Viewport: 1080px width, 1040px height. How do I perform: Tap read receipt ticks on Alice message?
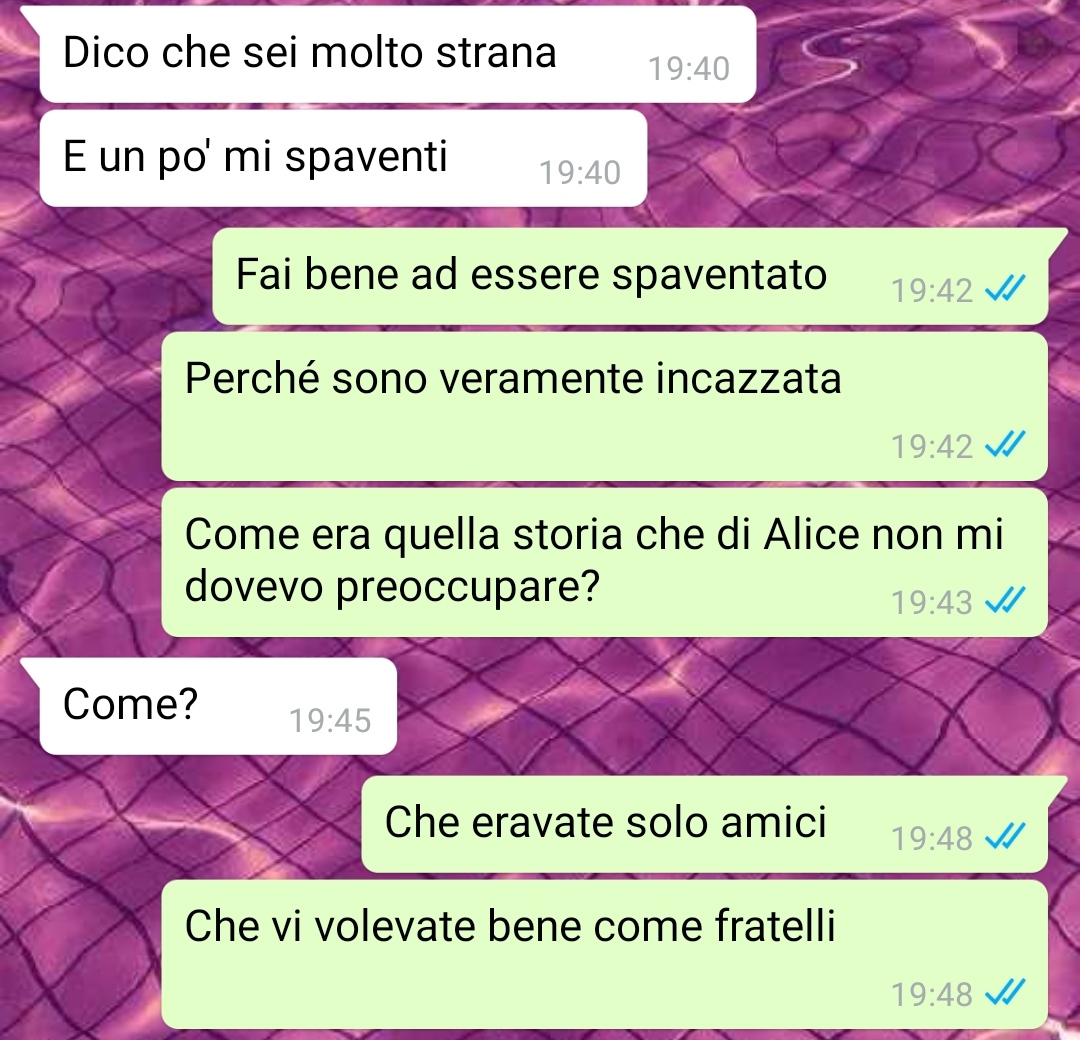pyautogui.click(x=1005, y=601)
